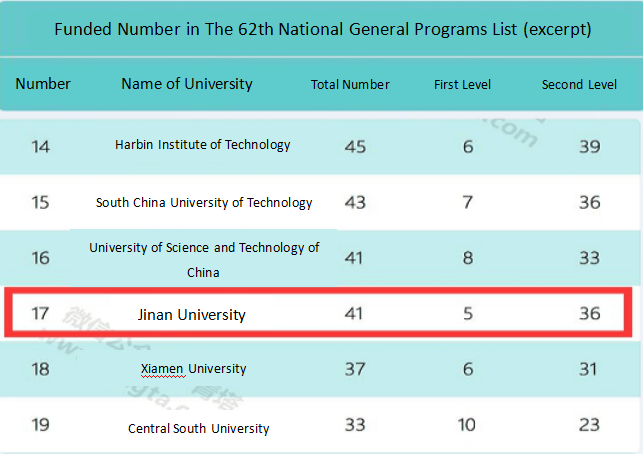Click USTC second level value 33

(x=590, y=258)
